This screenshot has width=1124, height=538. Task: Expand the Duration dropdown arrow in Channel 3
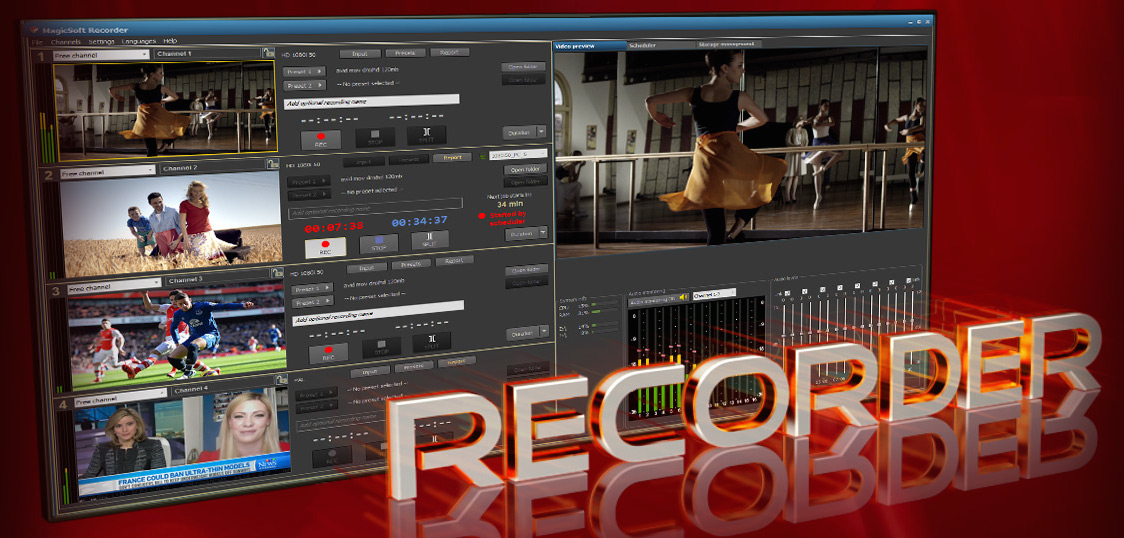[545, 332]
